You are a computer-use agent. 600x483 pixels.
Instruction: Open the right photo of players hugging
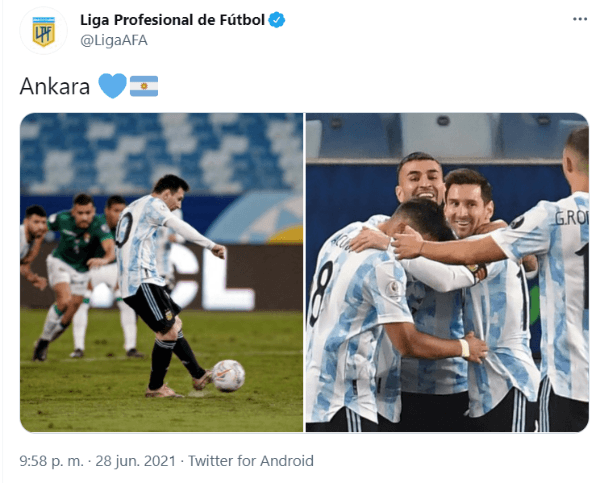pos(447,273)
